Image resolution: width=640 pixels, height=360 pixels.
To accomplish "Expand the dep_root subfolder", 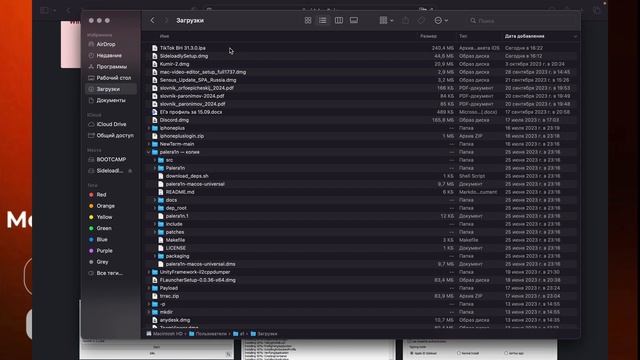I will [155, 208].
